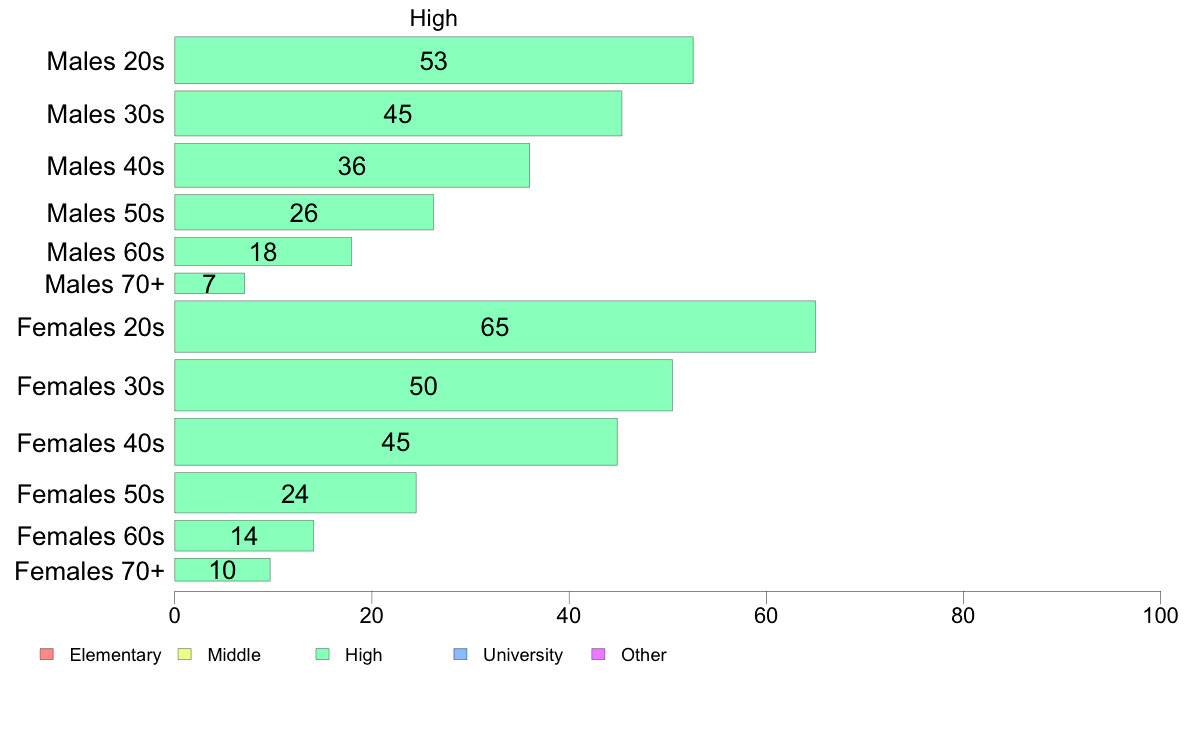Click the Males 50s bar labeled 26
Viewport: 1188px width, 736px height.
tap(305, 212)
